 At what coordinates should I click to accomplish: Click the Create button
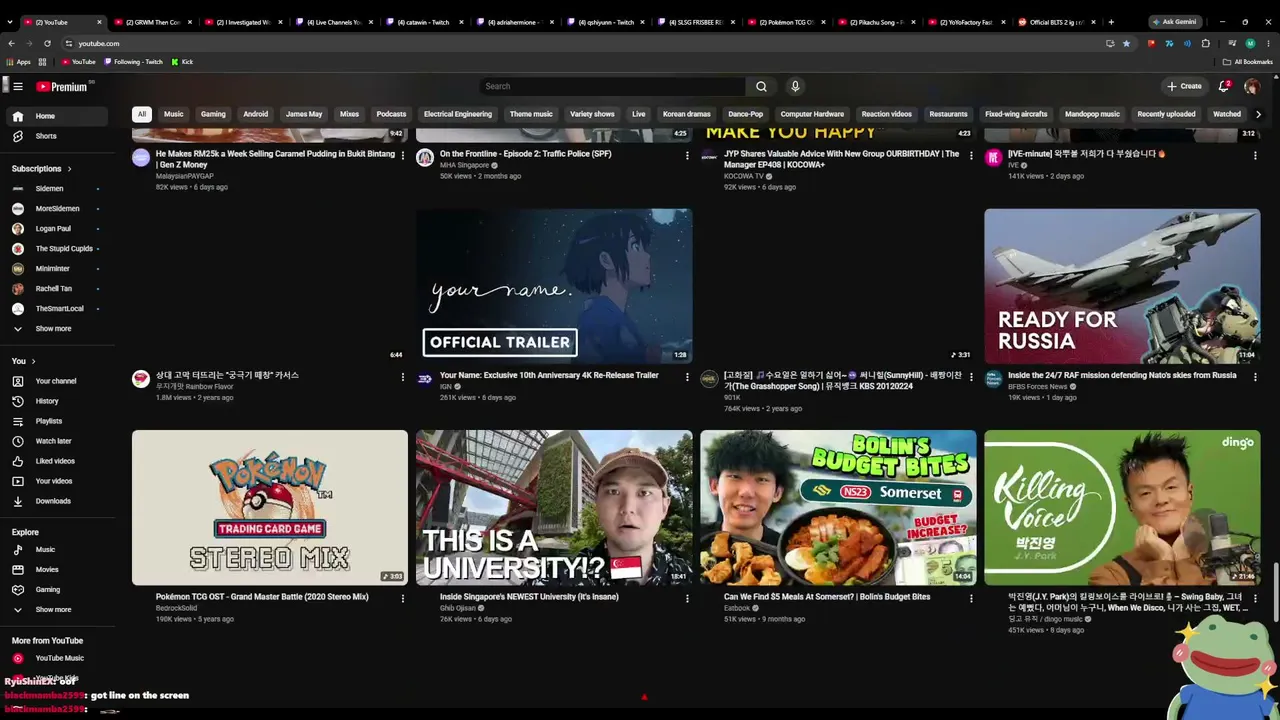[1184, 86]
